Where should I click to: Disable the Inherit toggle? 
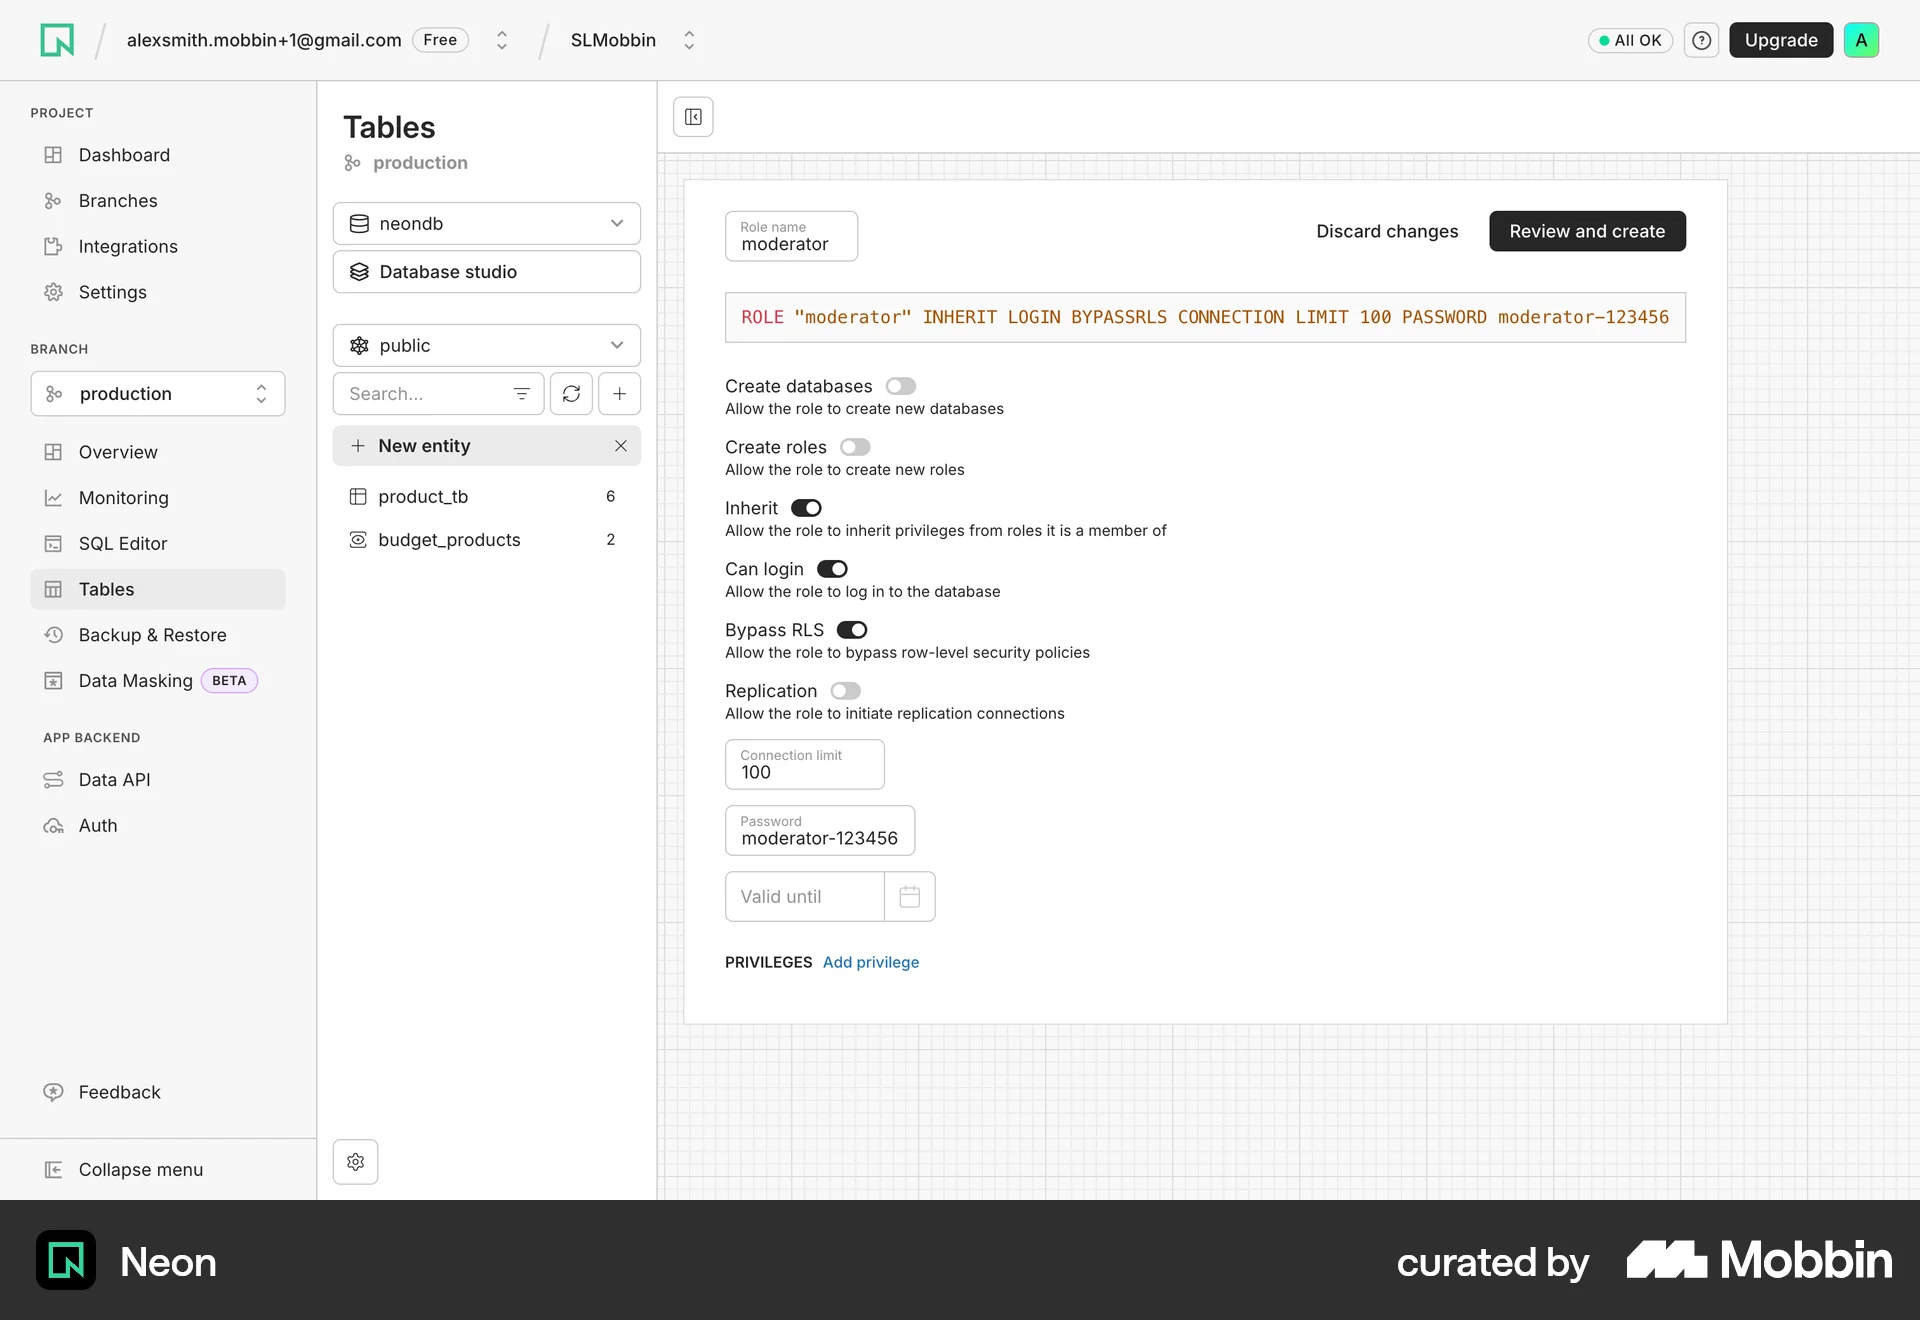pyautogui.click(x=806, y=508)
